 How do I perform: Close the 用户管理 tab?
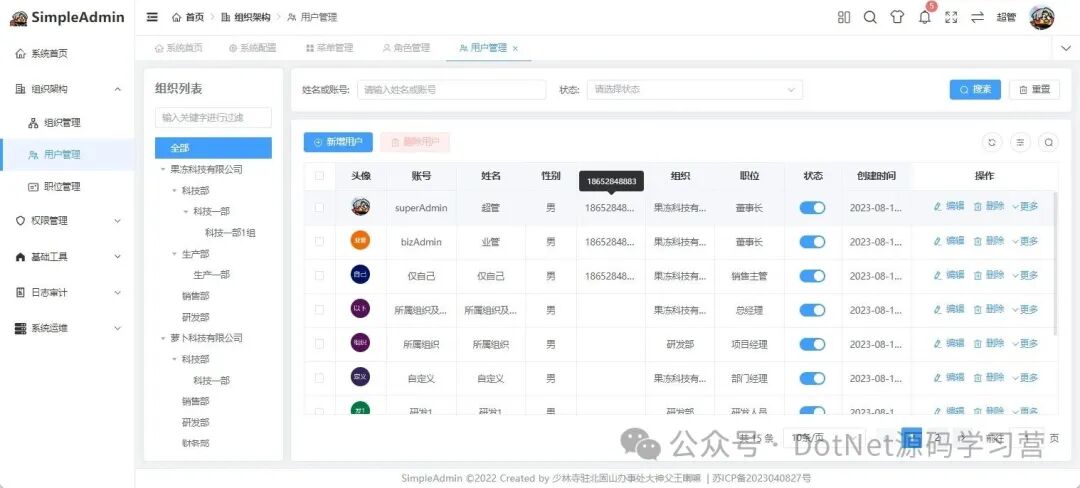pos(515,48)
